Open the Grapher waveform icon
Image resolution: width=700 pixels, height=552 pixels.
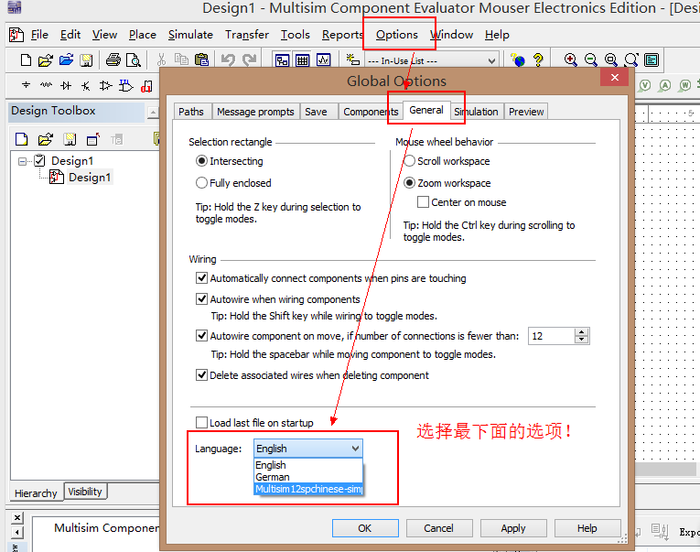323,59
